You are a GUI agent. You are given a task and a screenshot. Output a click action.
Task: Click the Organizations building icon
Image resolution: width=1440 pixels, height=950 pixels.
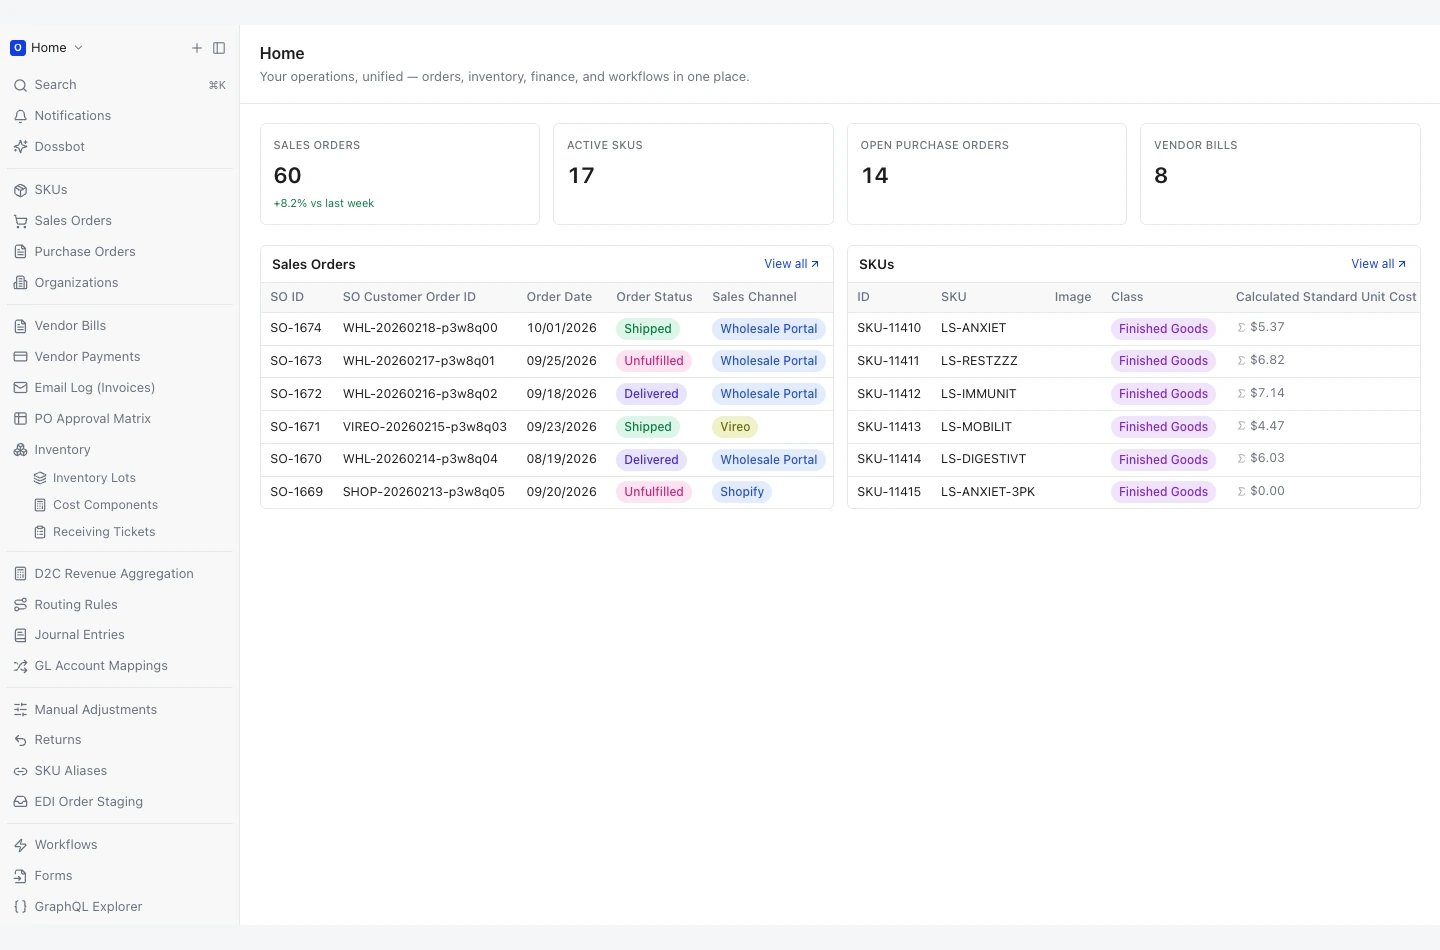pos(20,283)
